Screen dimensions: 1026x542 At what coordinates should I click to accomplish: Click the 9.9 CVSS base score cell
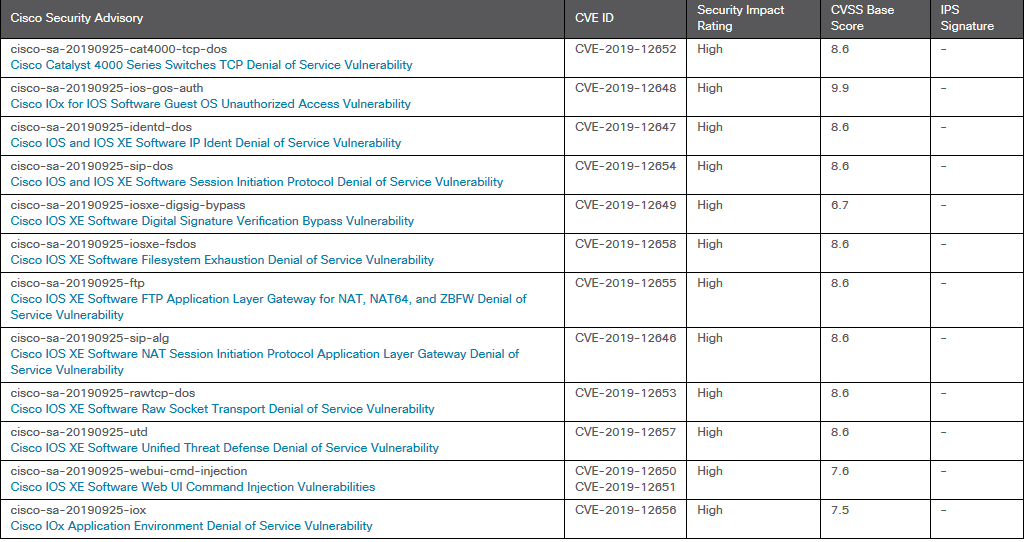pyautogui.click(x=840, y=88)
